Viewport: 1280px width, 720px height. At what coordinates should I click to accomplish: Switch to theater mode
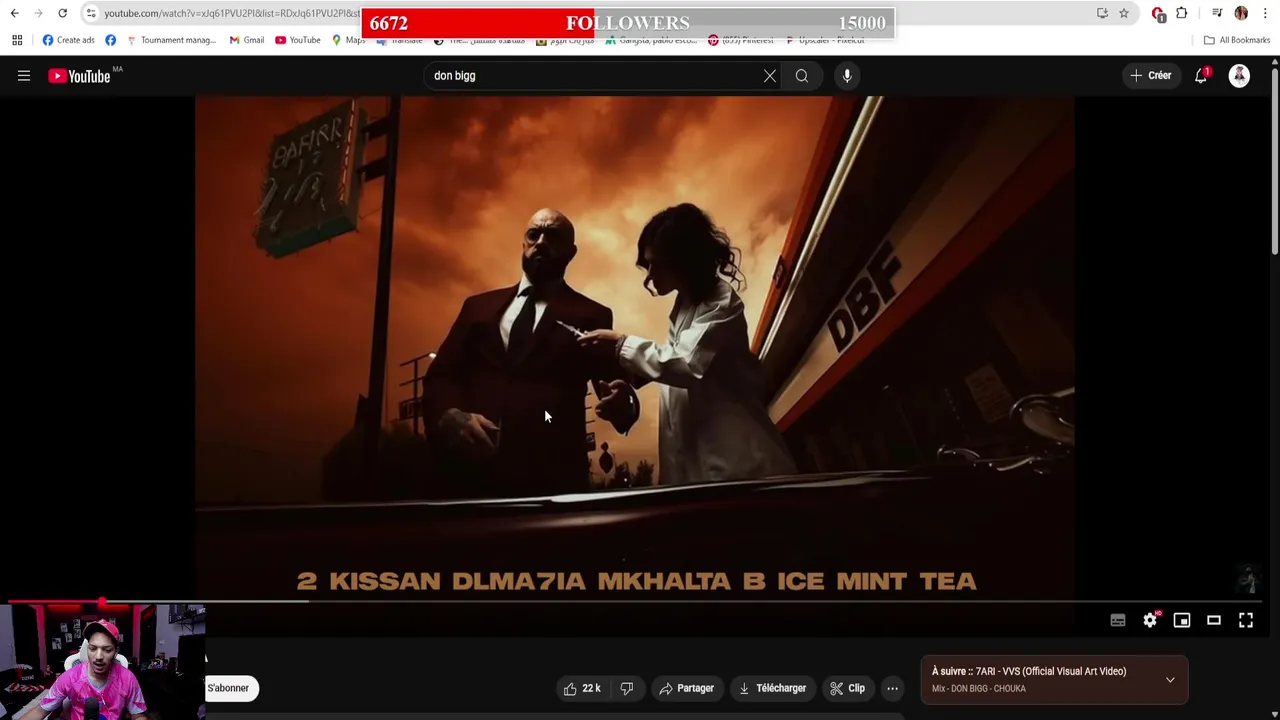click(x=1214, y=621)
